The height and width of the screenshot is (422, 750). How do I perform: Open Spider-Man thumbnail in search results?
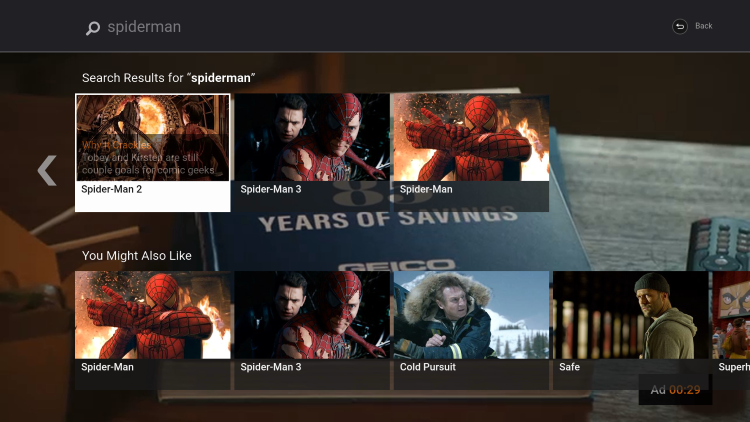click(x=471, y=152)
